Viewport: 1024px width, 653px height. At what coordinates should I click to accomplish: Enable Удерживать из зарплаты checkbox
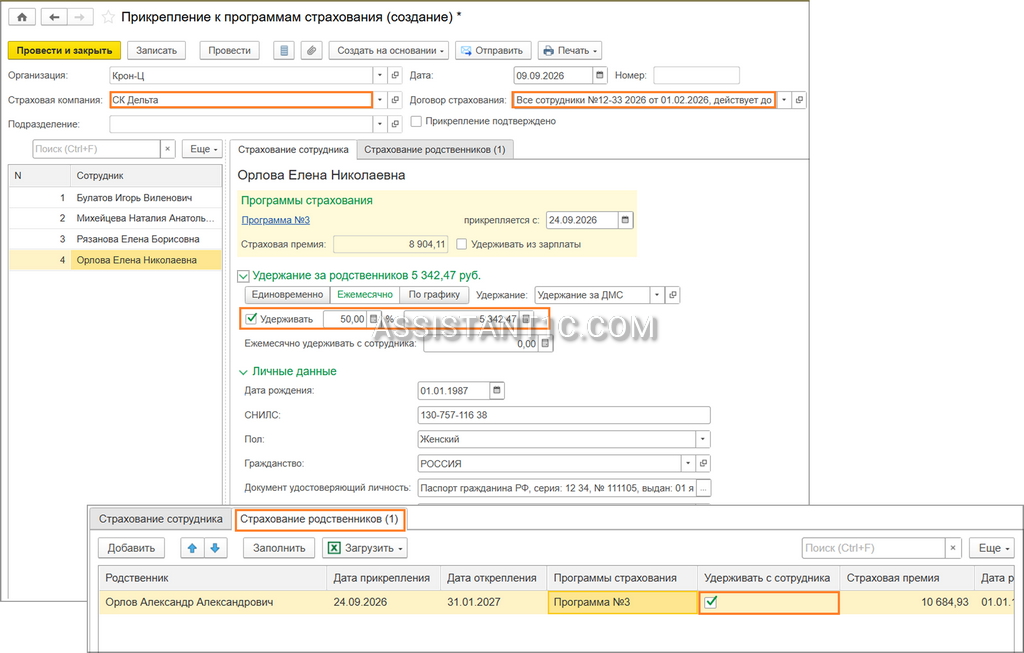click(462, 244)
